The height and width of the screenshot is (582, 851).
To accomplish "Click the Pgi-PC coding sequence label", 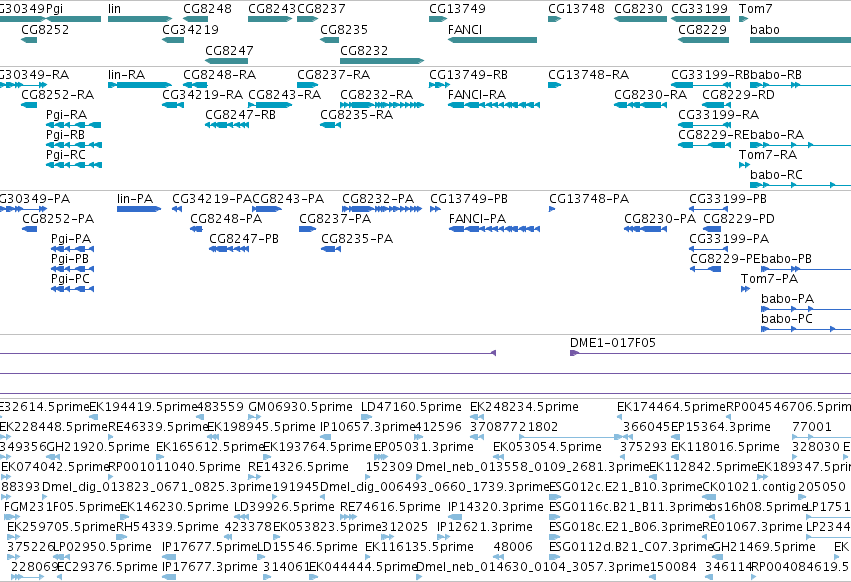I will click(x=71, y=279).
